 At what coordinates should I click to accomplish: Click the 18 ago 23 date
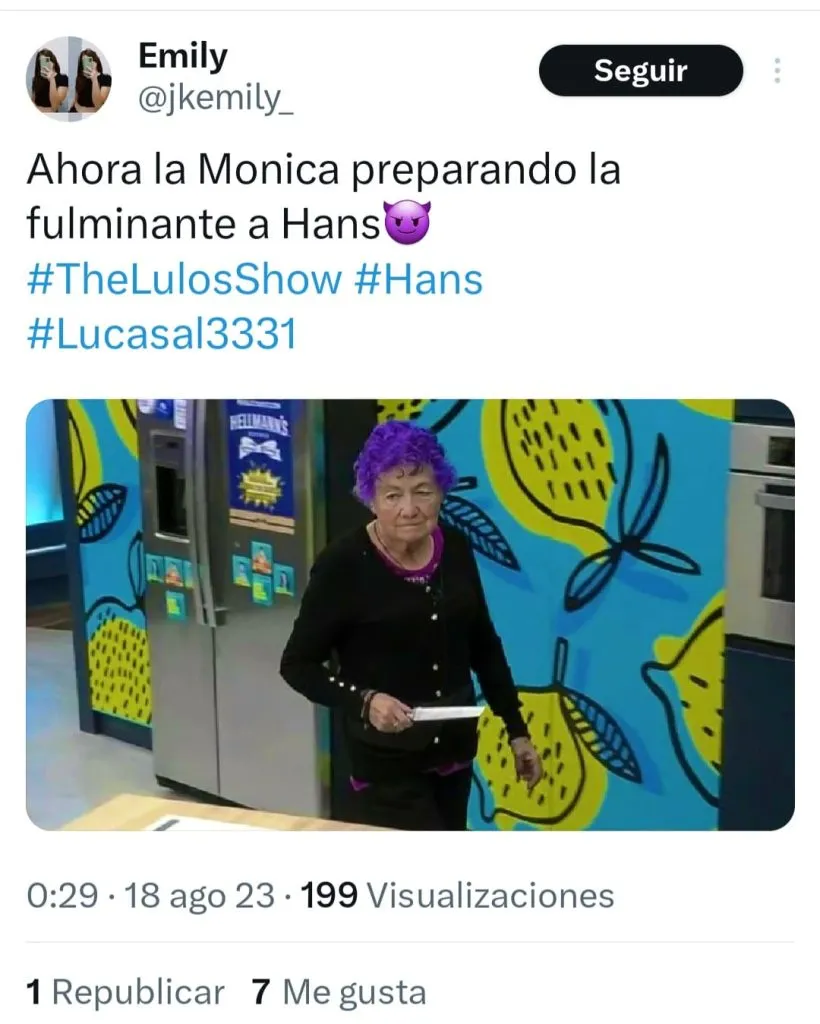[199, 896]
